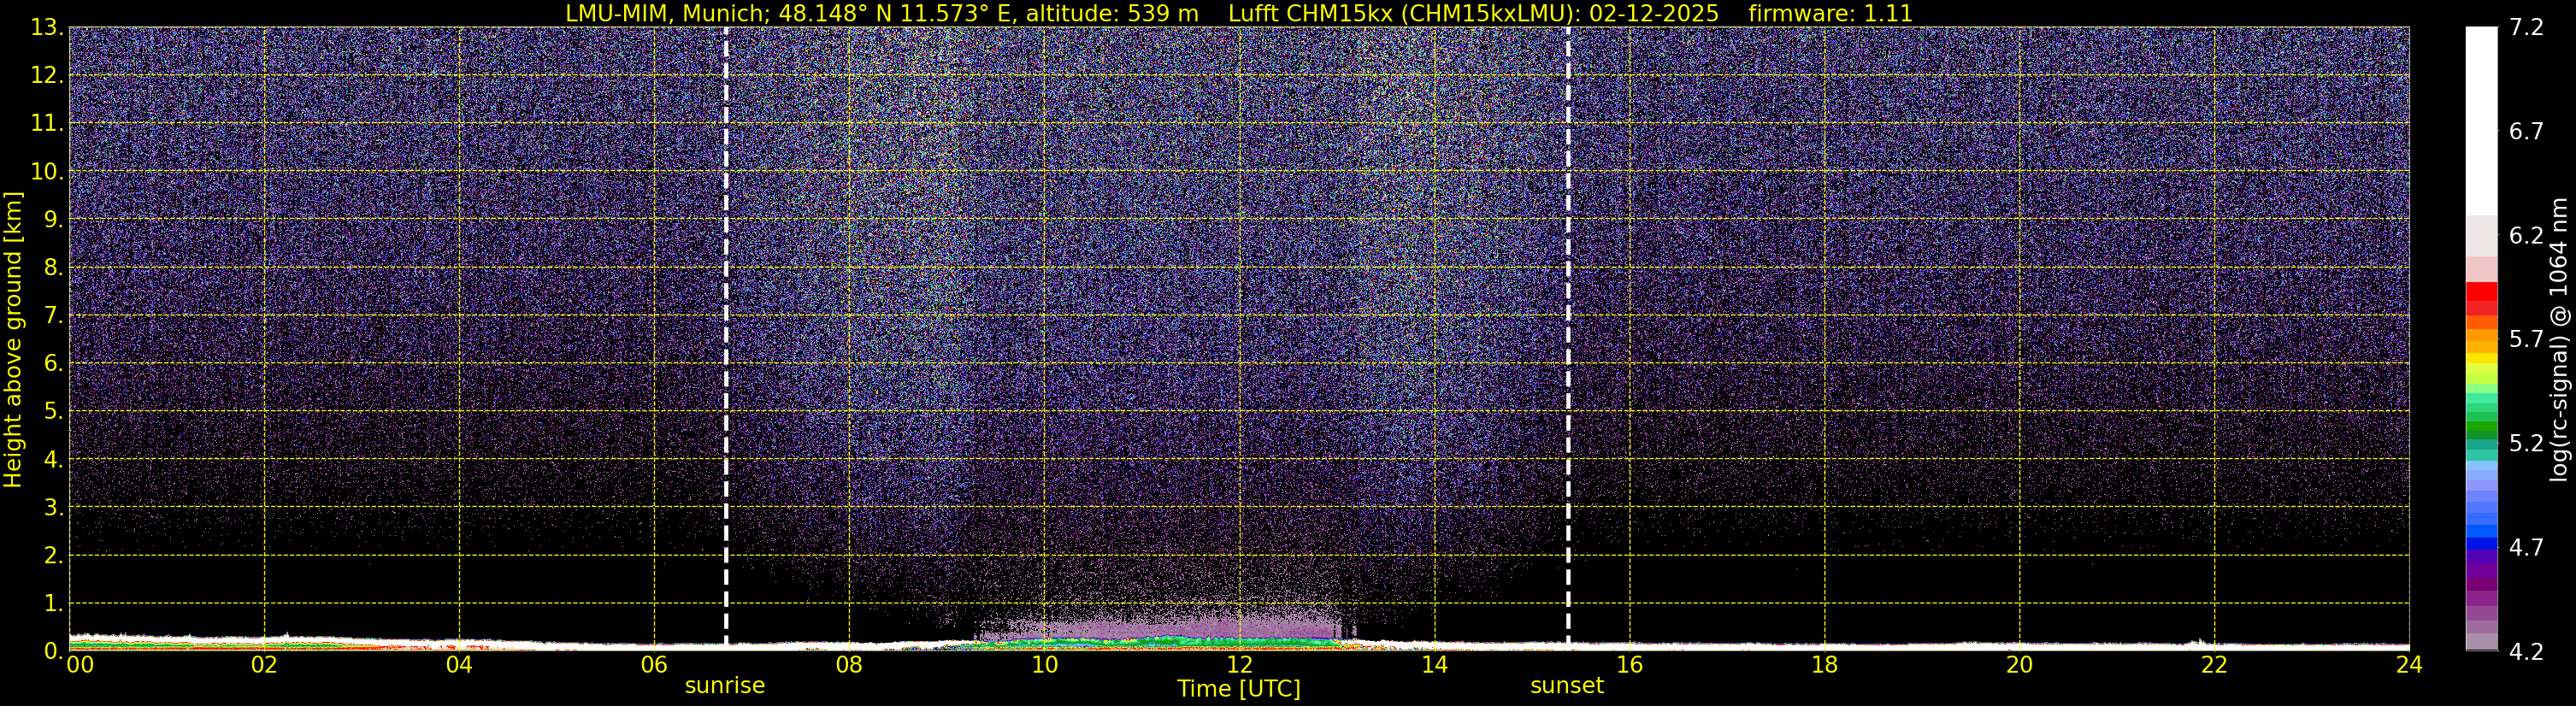The image size is (2576, 706).
Task: Click the "1." tick label on the height axis
Action: 53,603
